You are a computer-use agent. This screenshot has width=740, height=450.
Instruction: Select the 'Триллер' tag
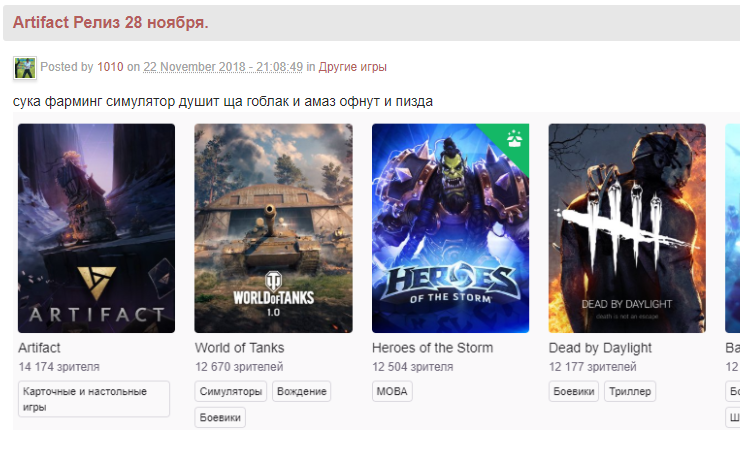(630, 392)
